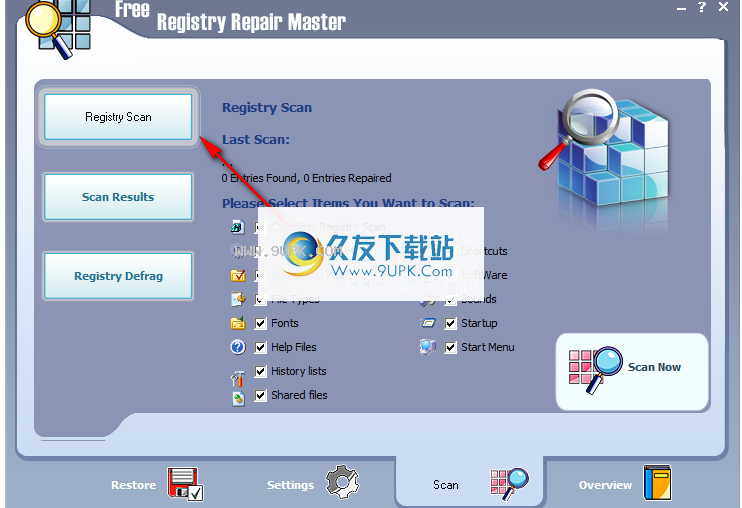Click the Startup window icon
Viewport: 742px width, 508px height.
coord(428,323)
